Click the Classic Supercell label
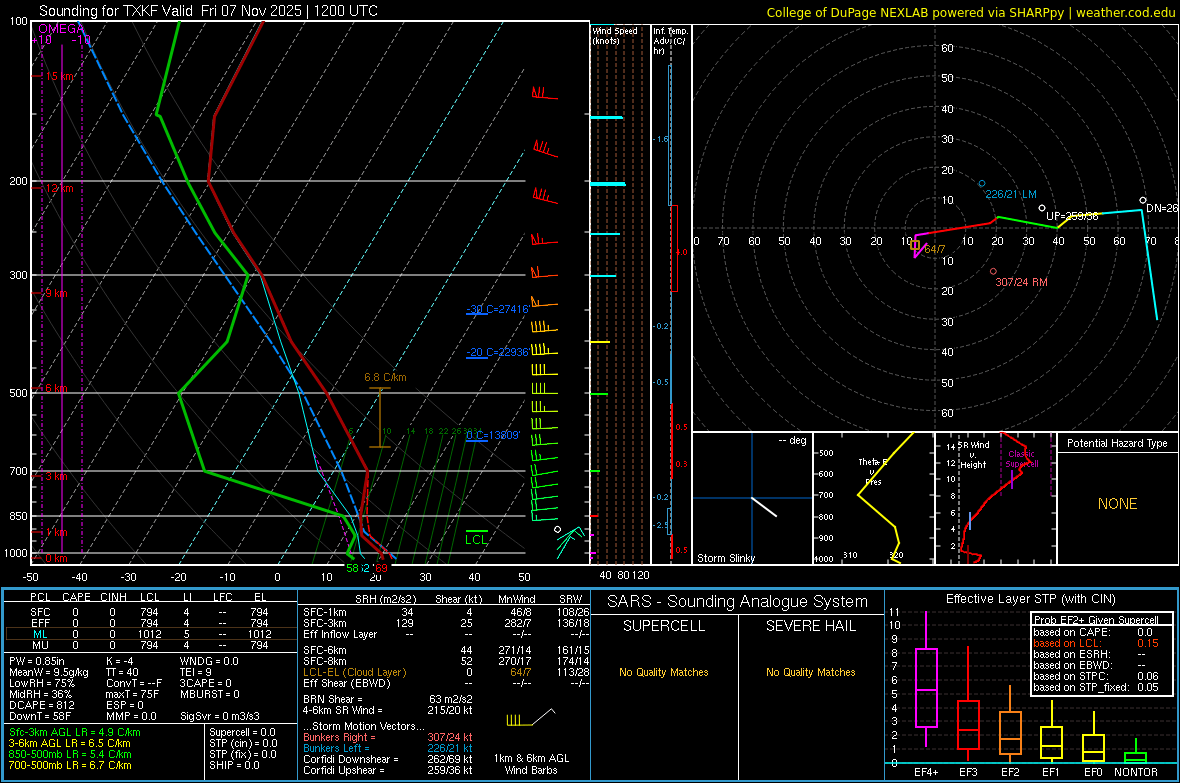 1022,459
